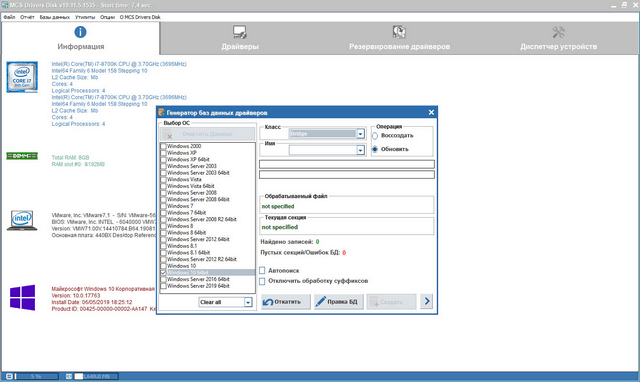Open the Базы данных menu
Screen dimensions: 640x382
coord(55,17)
